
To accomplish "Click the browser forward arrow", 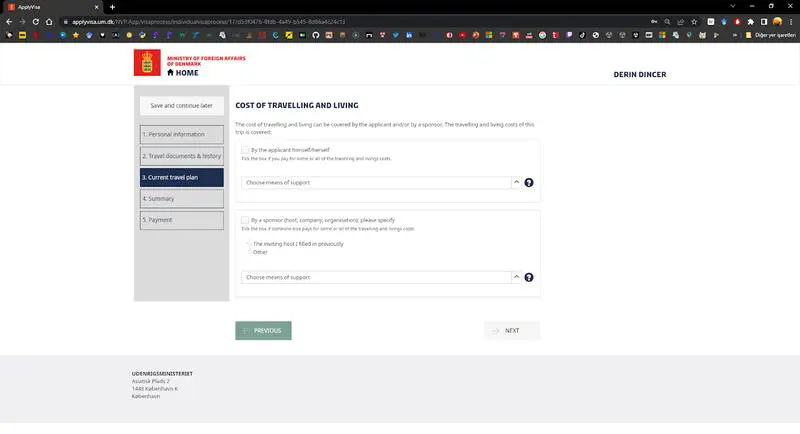I will [22, 22].
